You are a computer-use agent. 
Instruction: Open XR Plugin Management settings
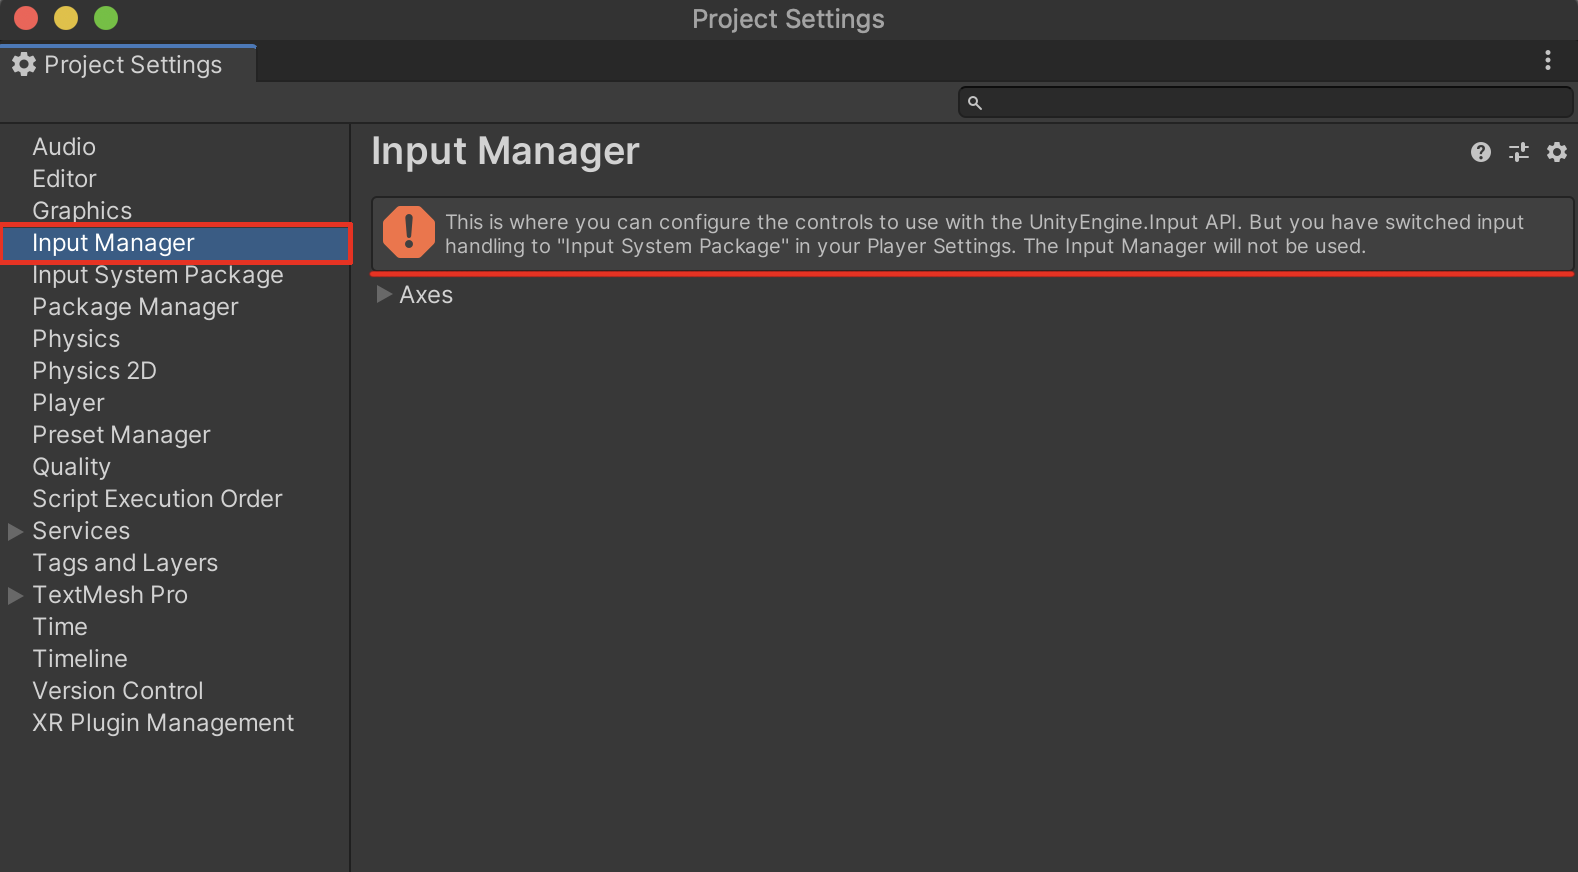click(163, 723)
